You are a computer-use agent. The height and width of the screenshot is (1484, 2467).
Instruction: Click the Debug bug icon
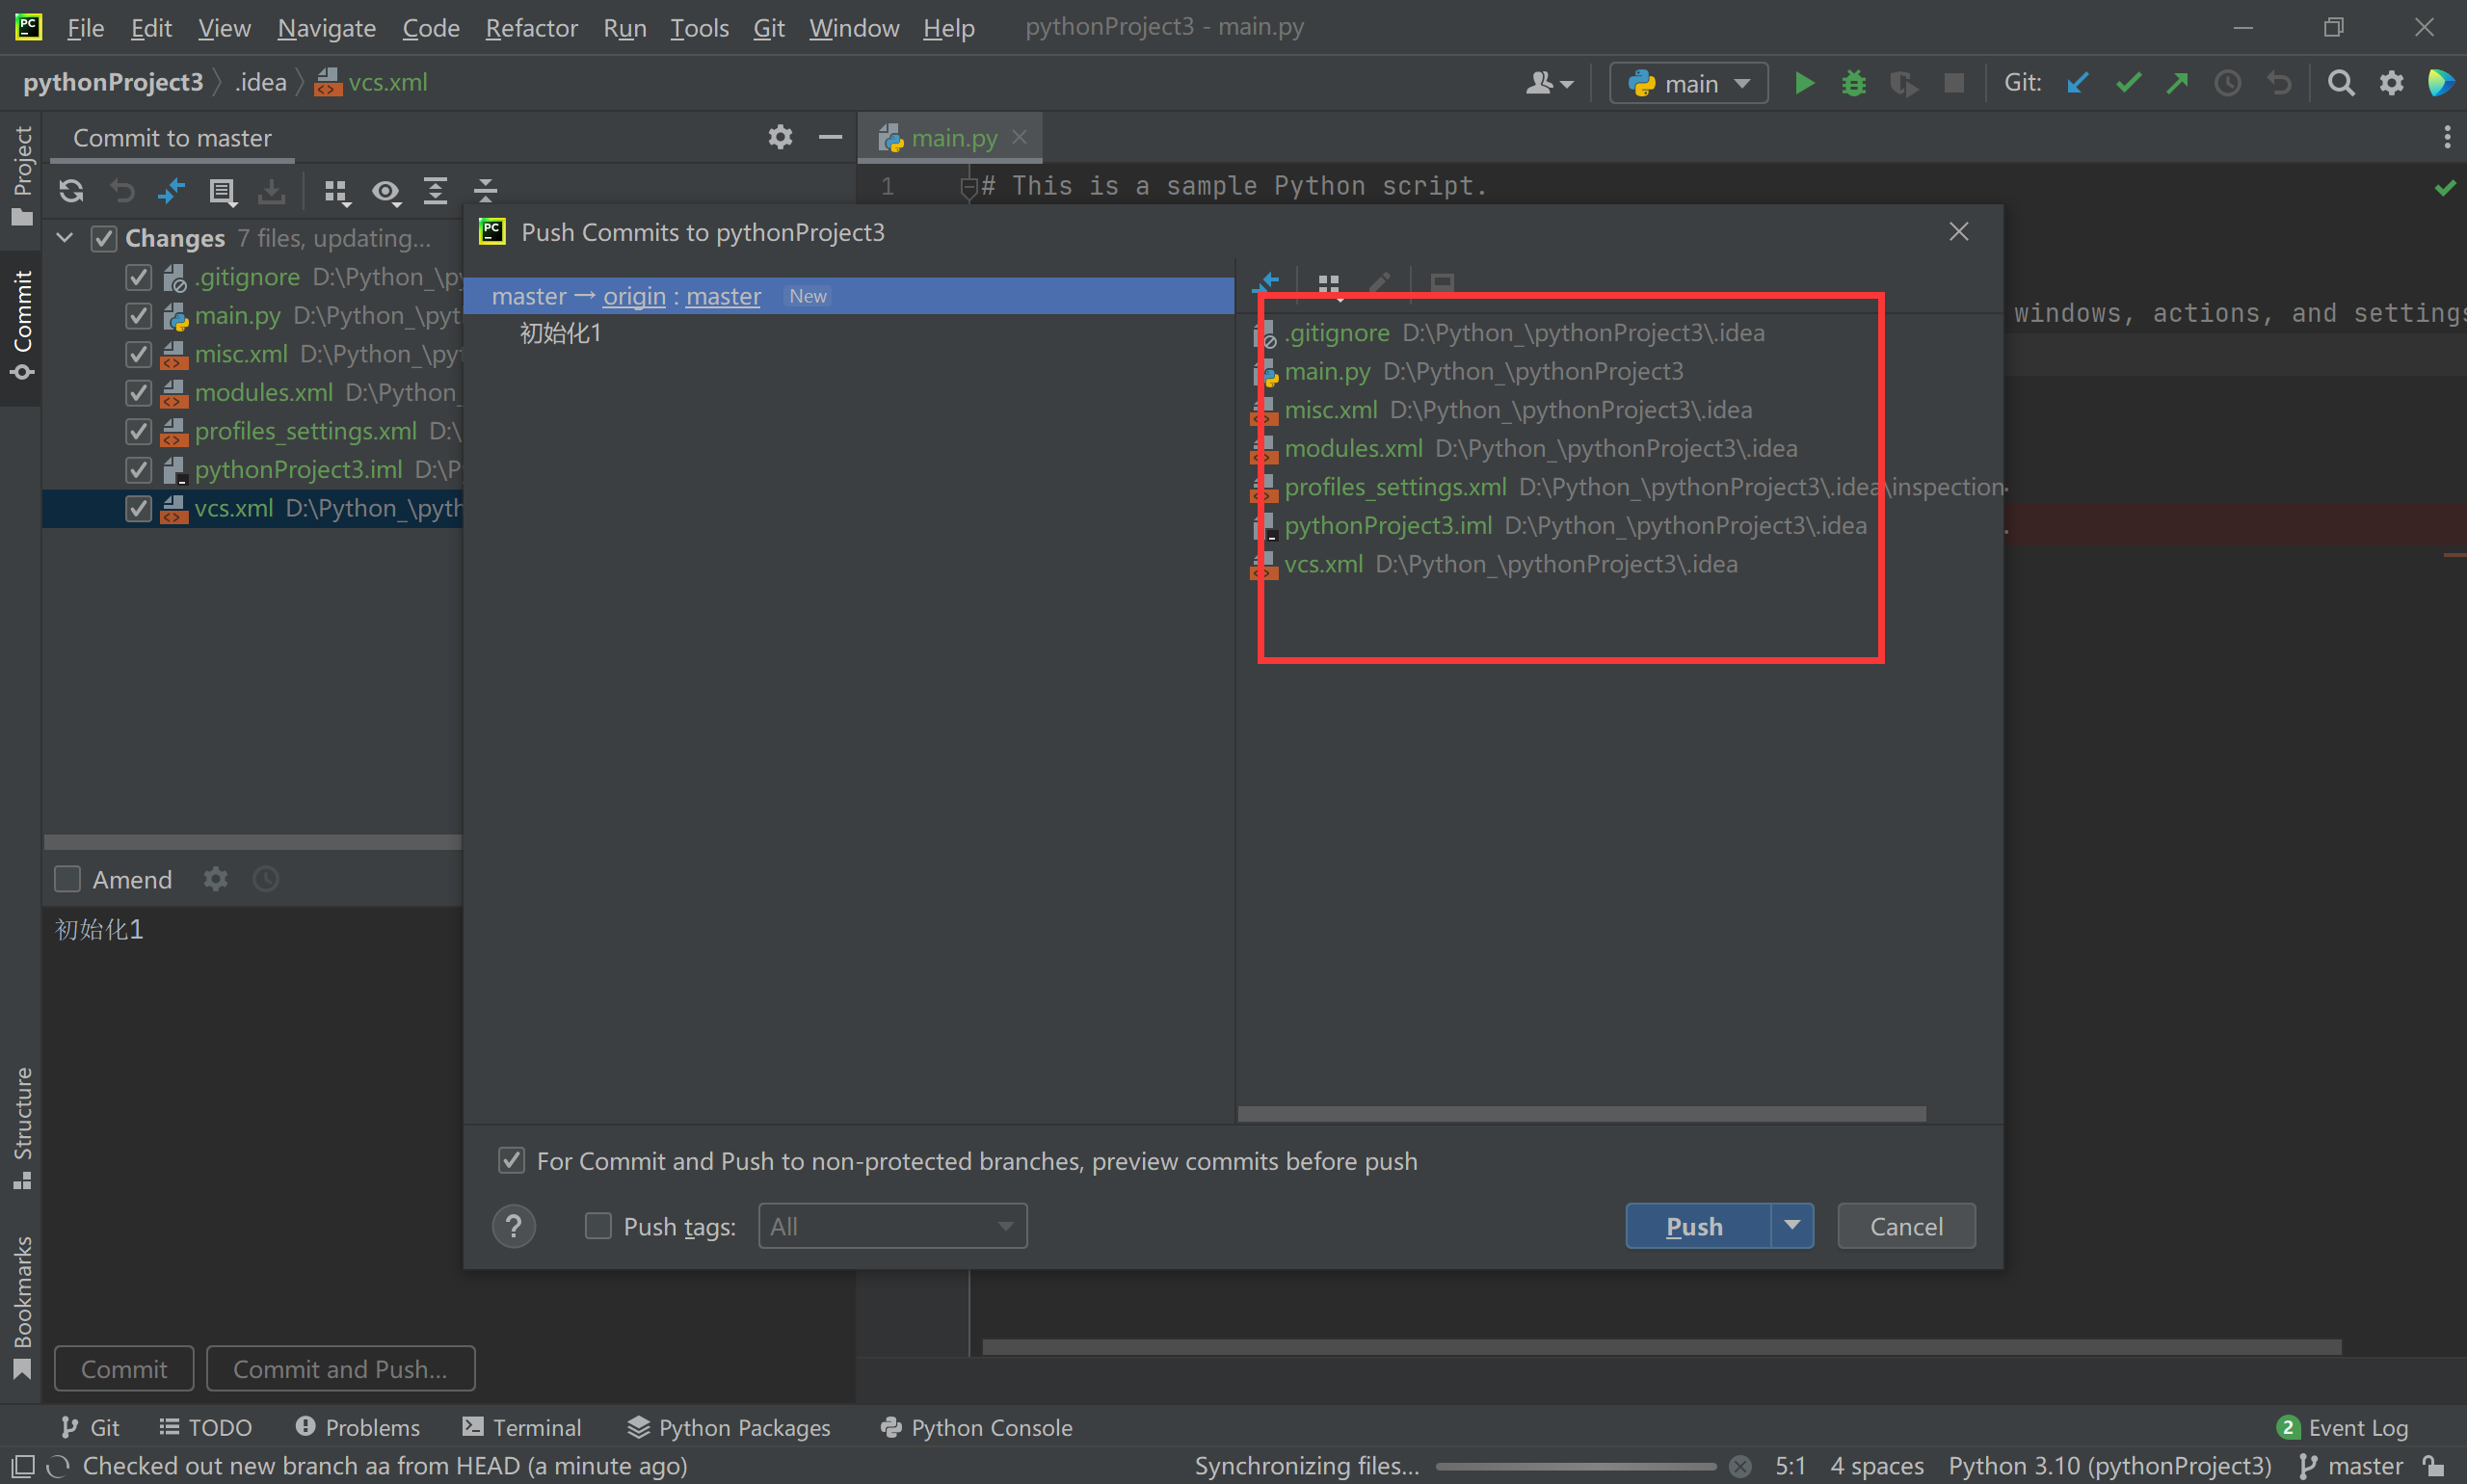pyautogui.click(x=1853, y=83)
